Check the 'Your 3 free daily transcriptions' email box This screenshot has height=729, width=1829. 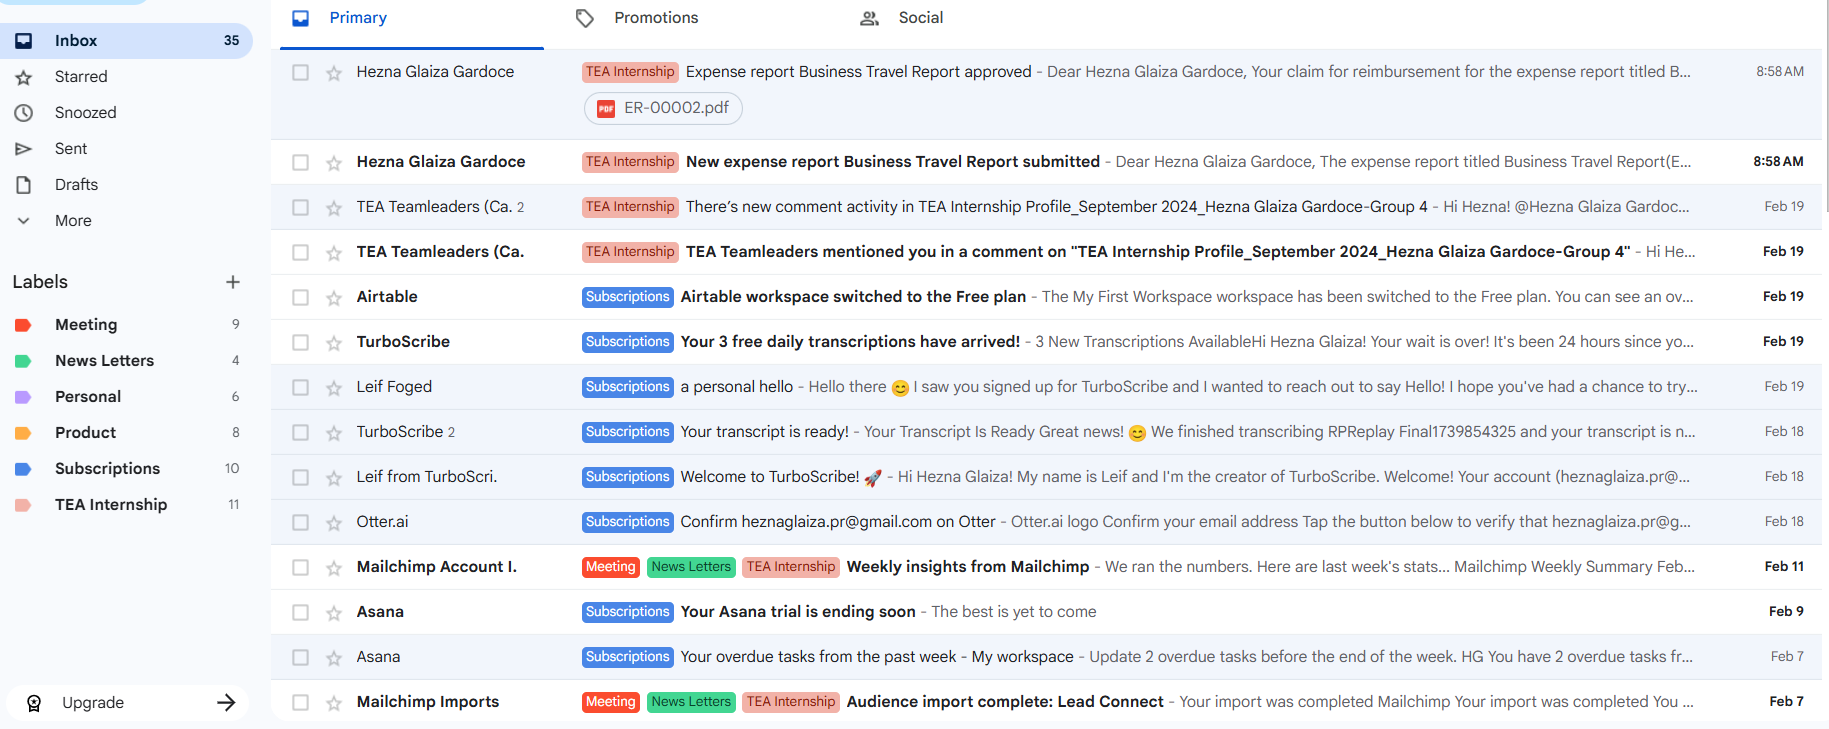coord(300,342)
